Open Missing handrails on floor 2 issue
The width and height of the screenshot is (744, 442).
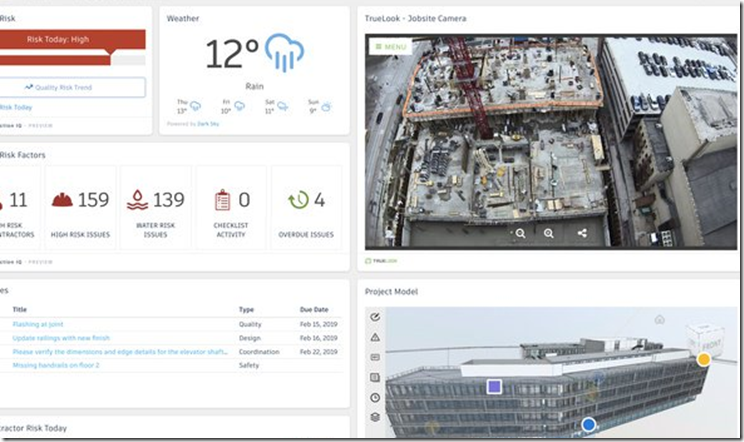coord(56,365)
